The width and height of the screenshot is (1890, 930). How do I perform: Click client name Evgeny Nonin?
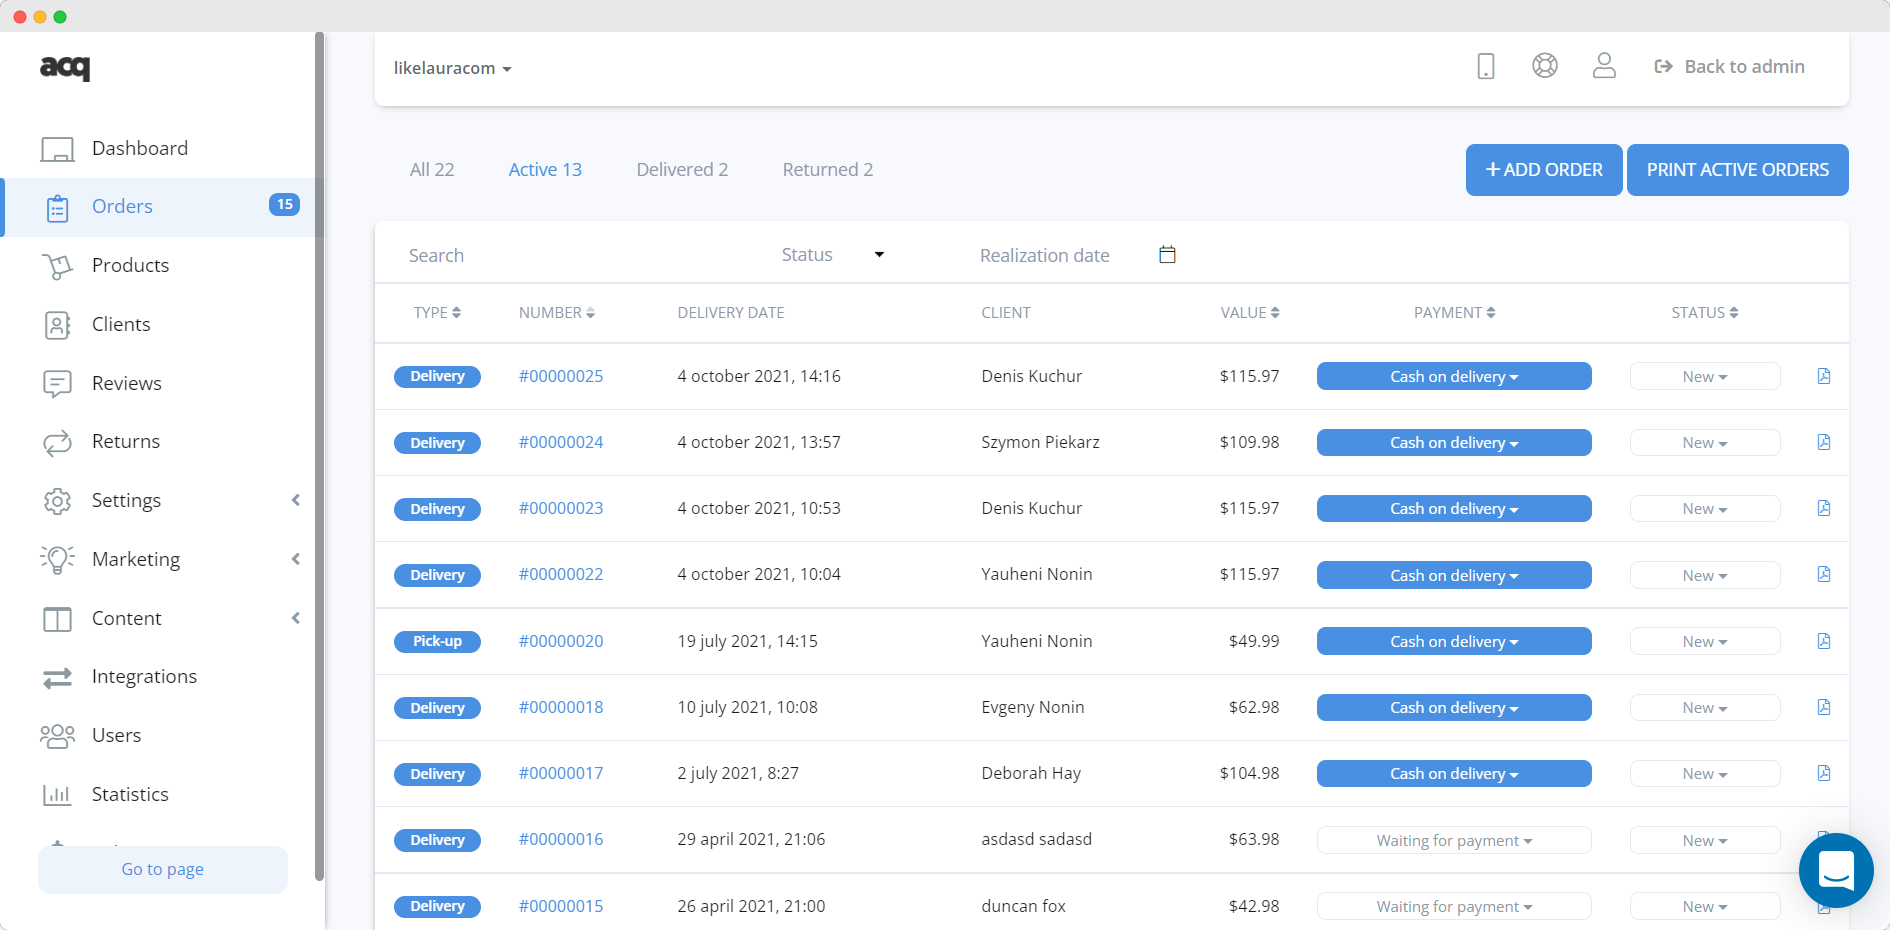(1033, 707)
